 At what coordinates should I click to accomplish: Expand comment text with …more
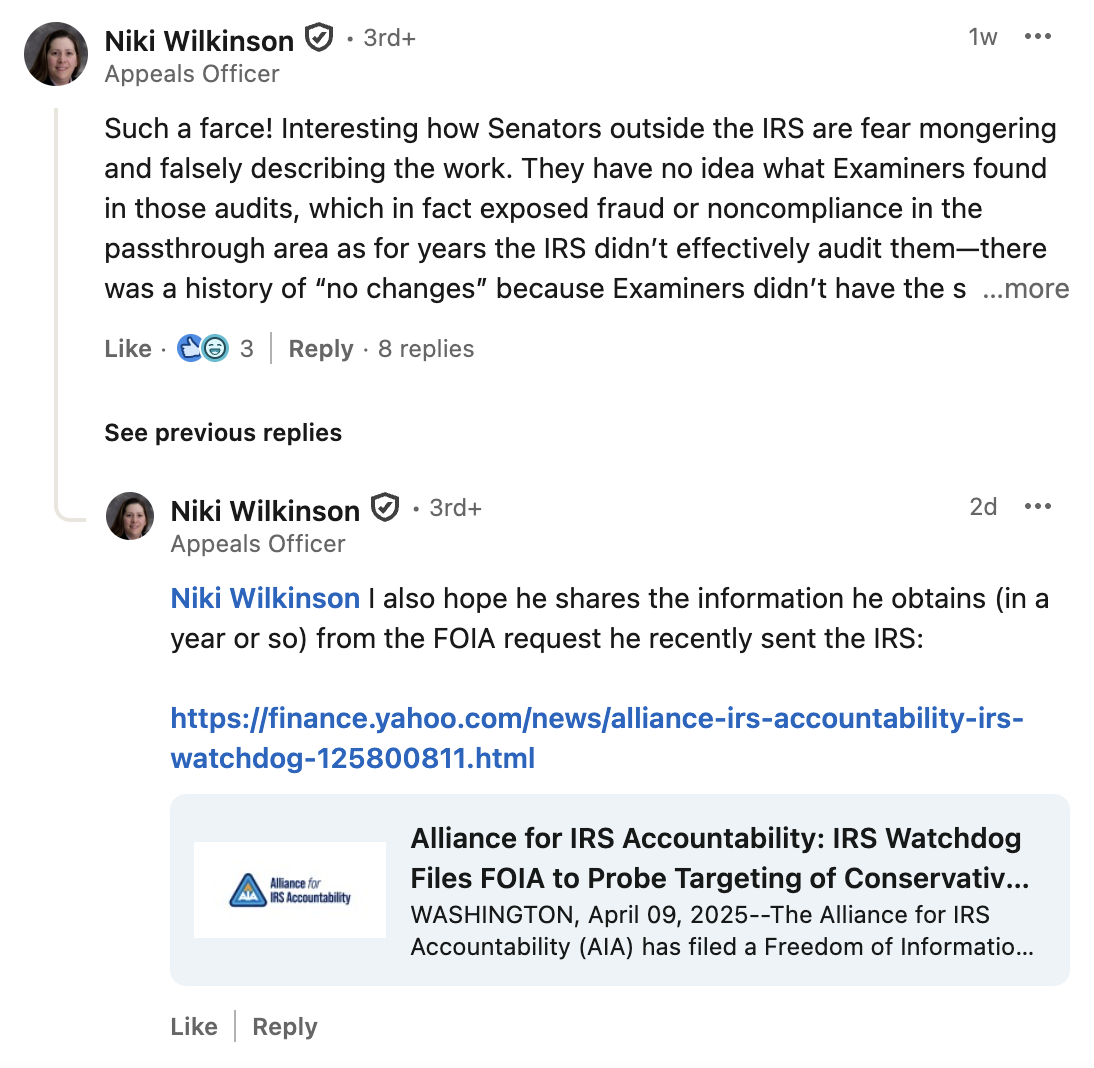pyautogui.click(x=1026, y=290)
